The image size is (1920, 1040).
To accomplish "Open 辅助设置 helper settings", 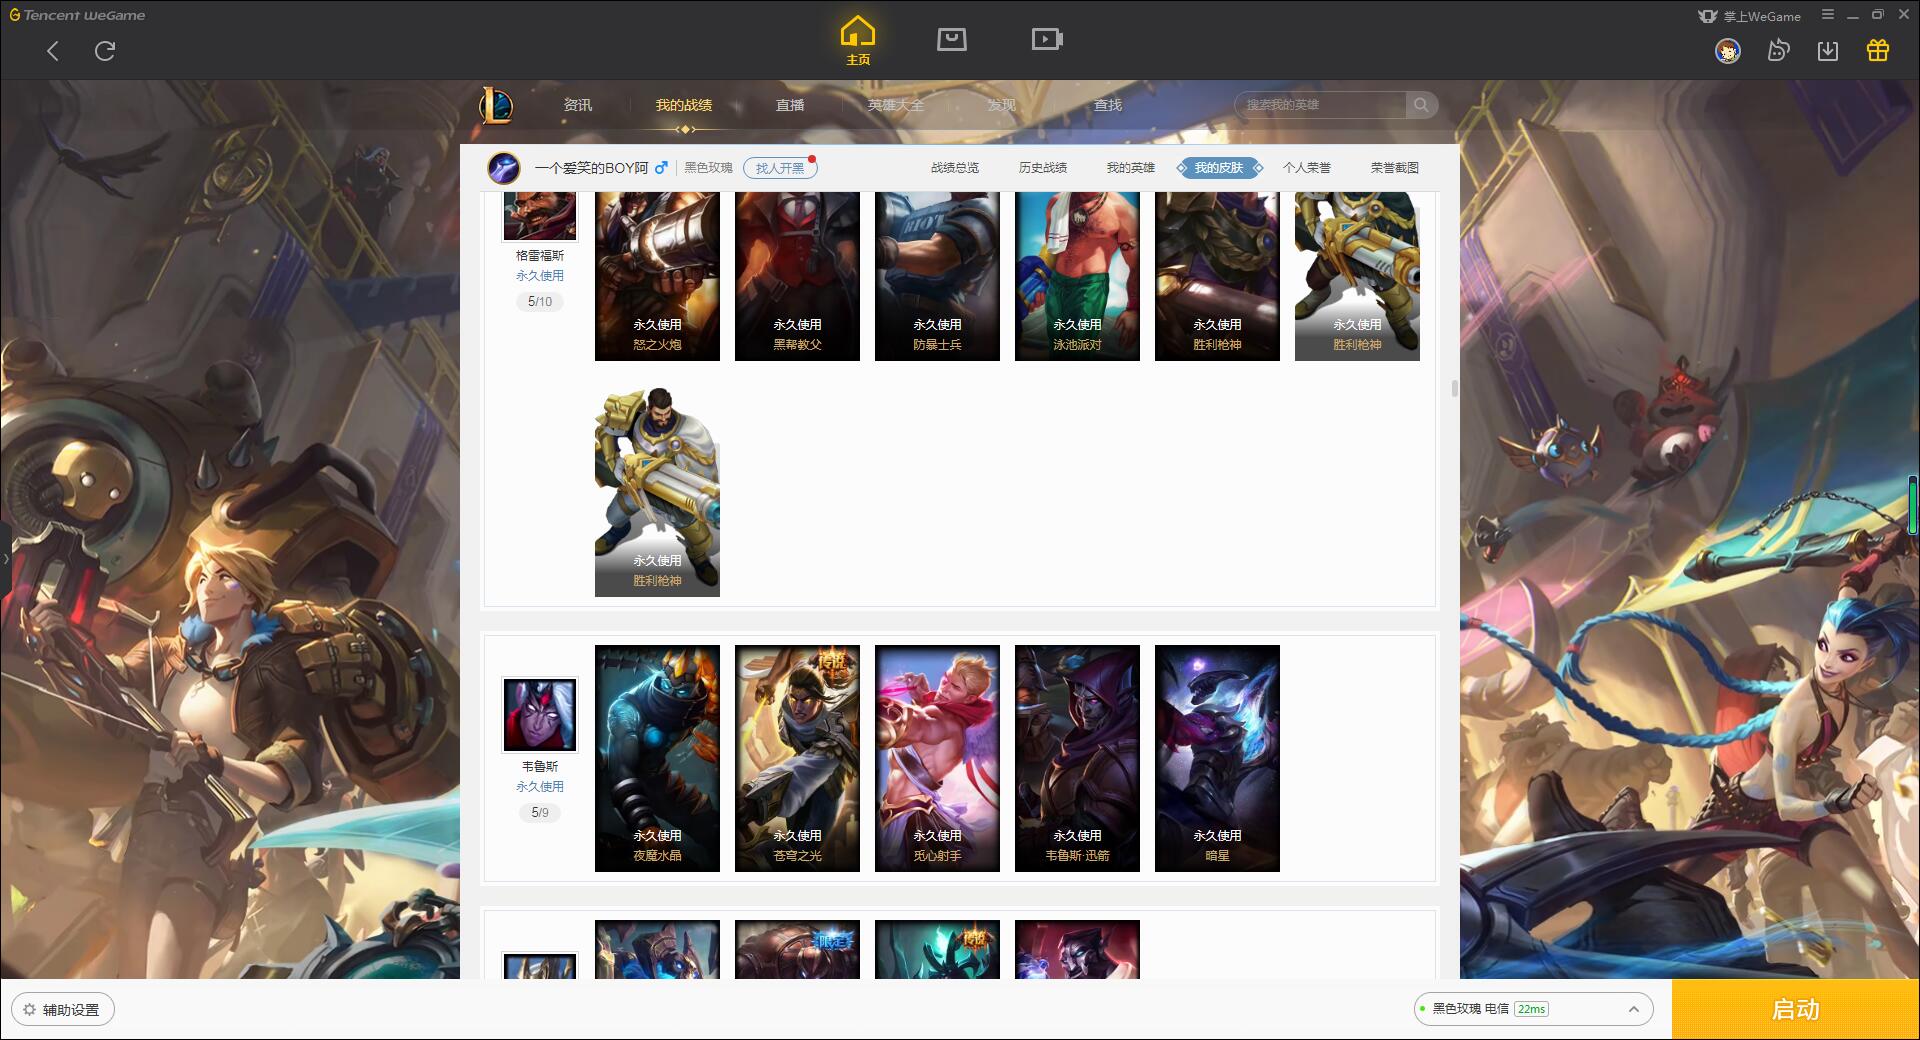I will 63,1010.
